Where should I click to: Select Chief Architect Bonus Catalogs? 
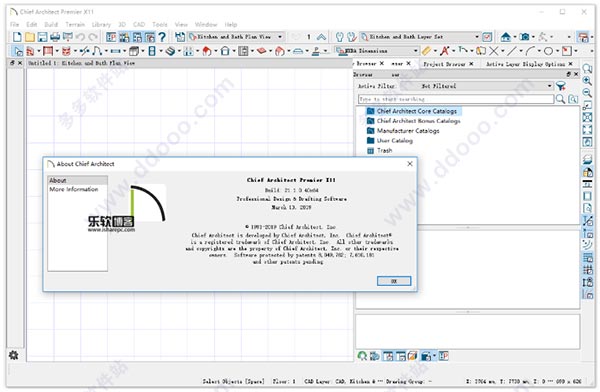tap(418, 121)
